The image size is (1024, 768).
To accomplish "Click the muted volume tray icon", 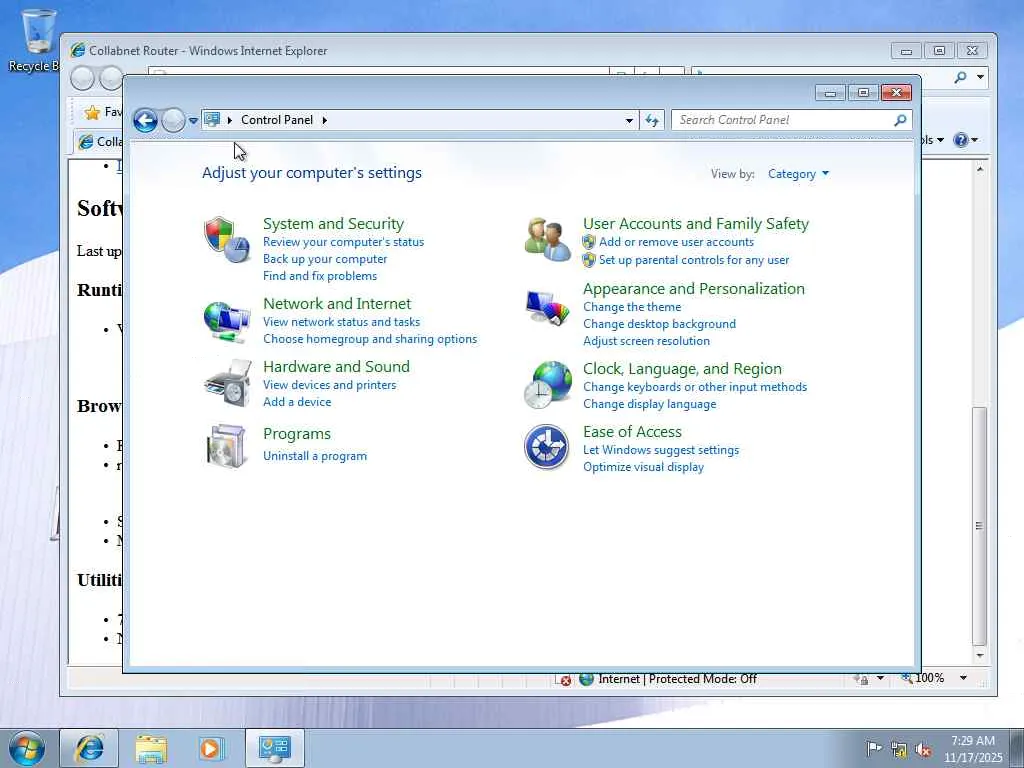I will [x=923, y=749].
